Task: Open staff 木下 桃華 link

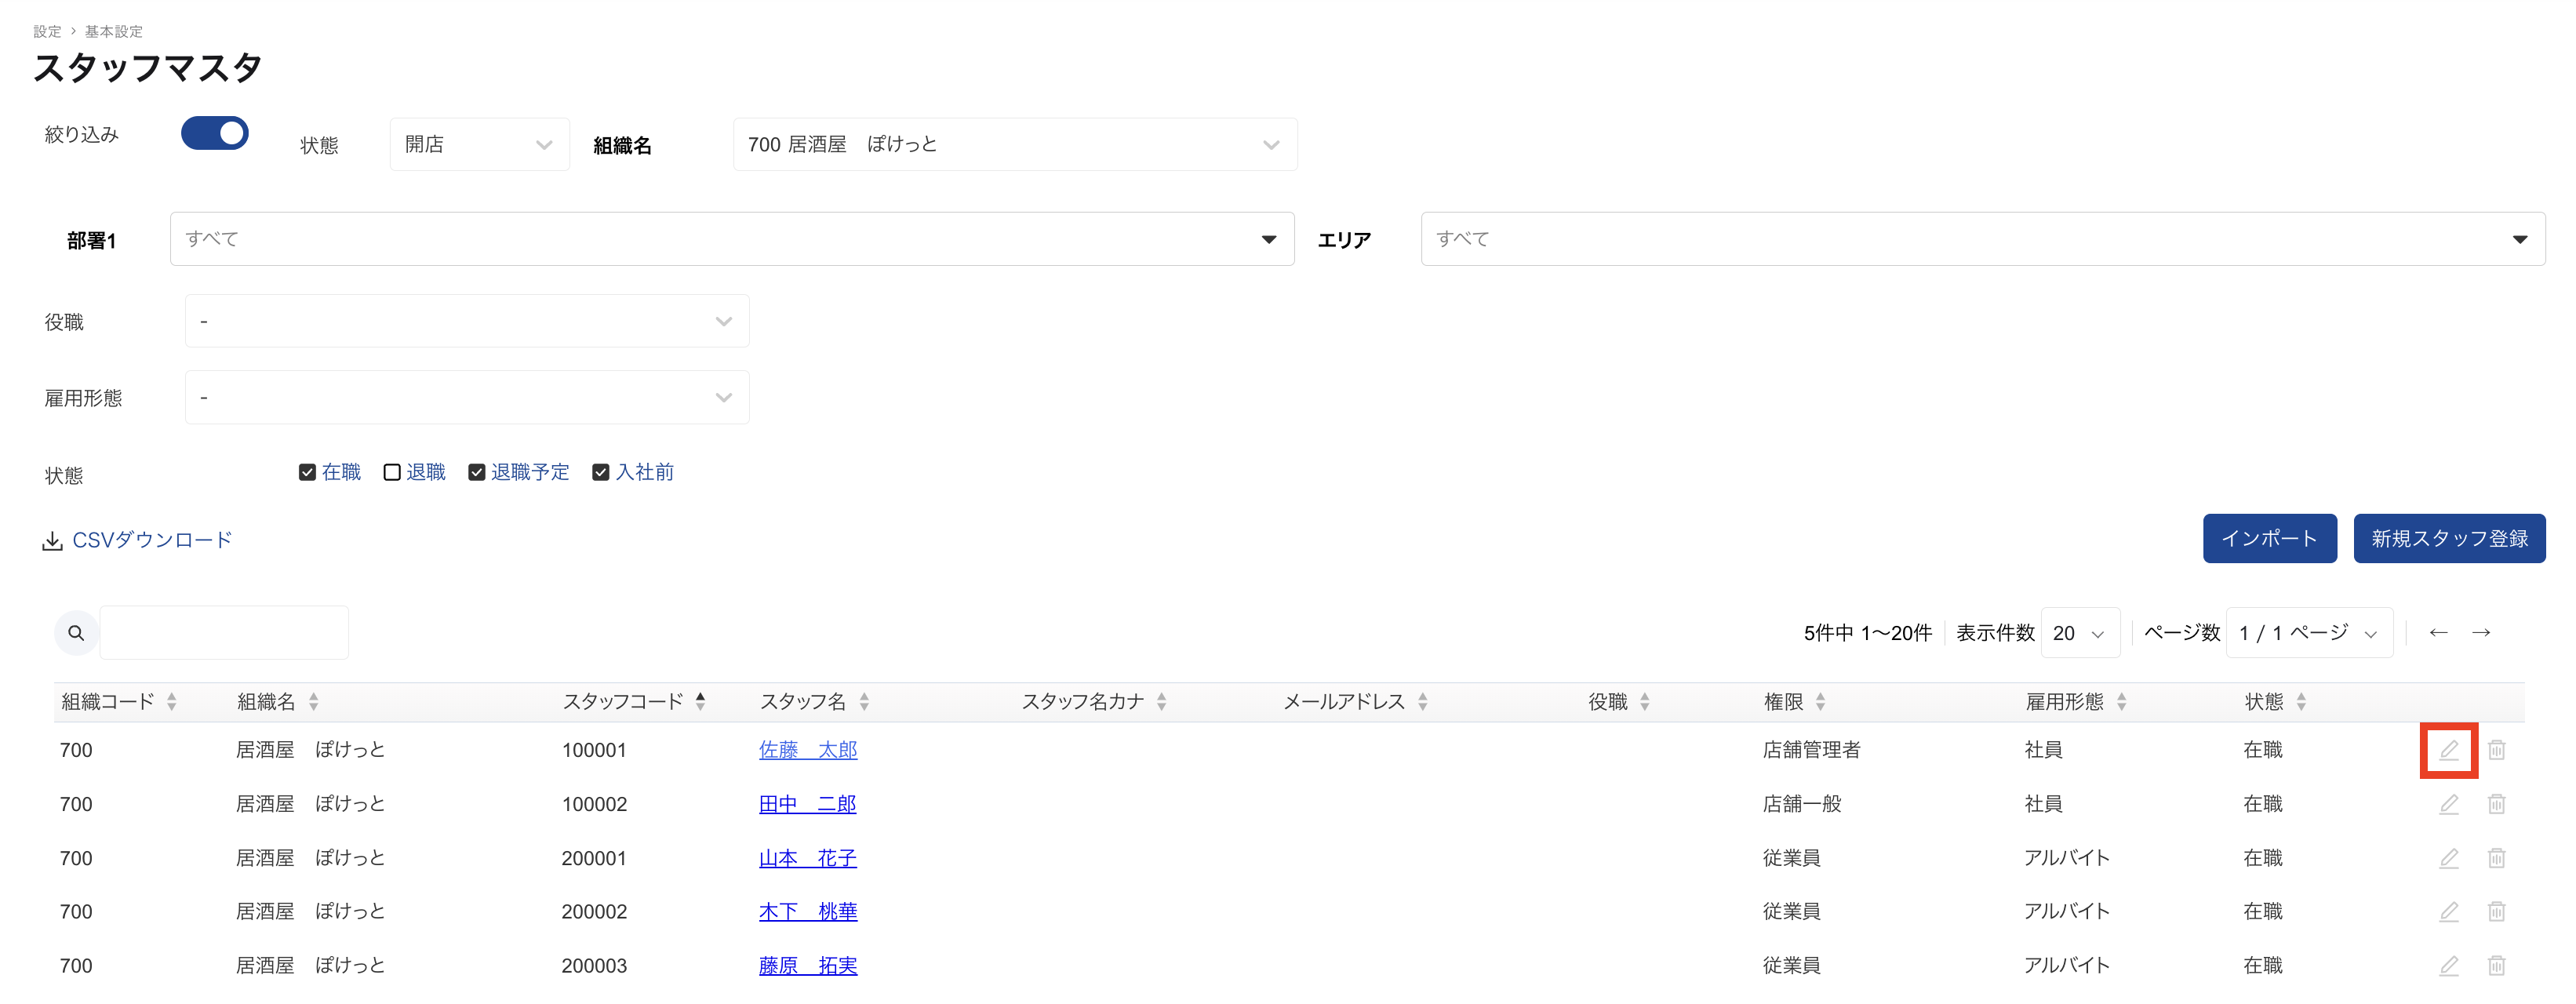Action: click(x=808, y=911)
